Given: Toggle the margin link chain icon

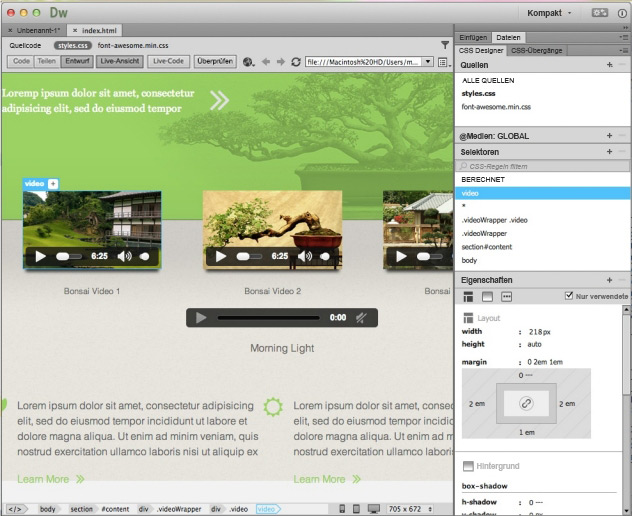Looking at the screenshot, I should 526,403.
